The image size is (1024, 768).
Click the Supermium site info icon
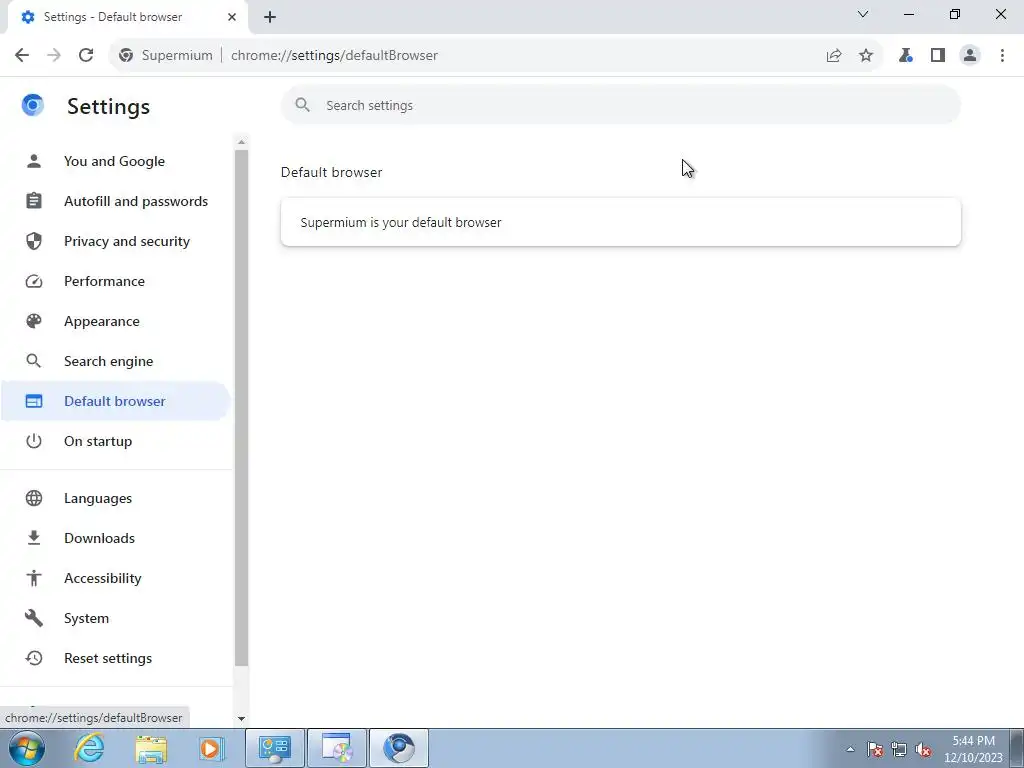126,56
